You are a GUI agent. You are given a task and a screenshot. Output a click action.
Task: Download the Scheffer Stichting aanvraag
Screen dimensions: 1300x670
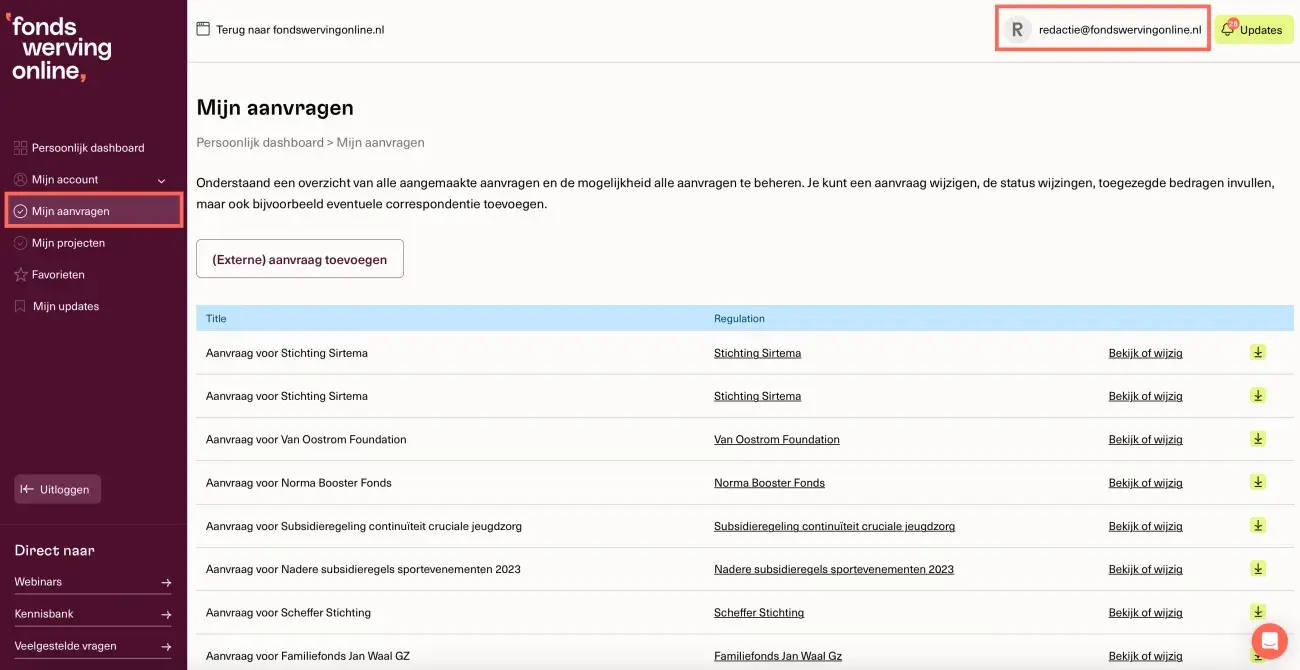click(x=1257, y=612)
